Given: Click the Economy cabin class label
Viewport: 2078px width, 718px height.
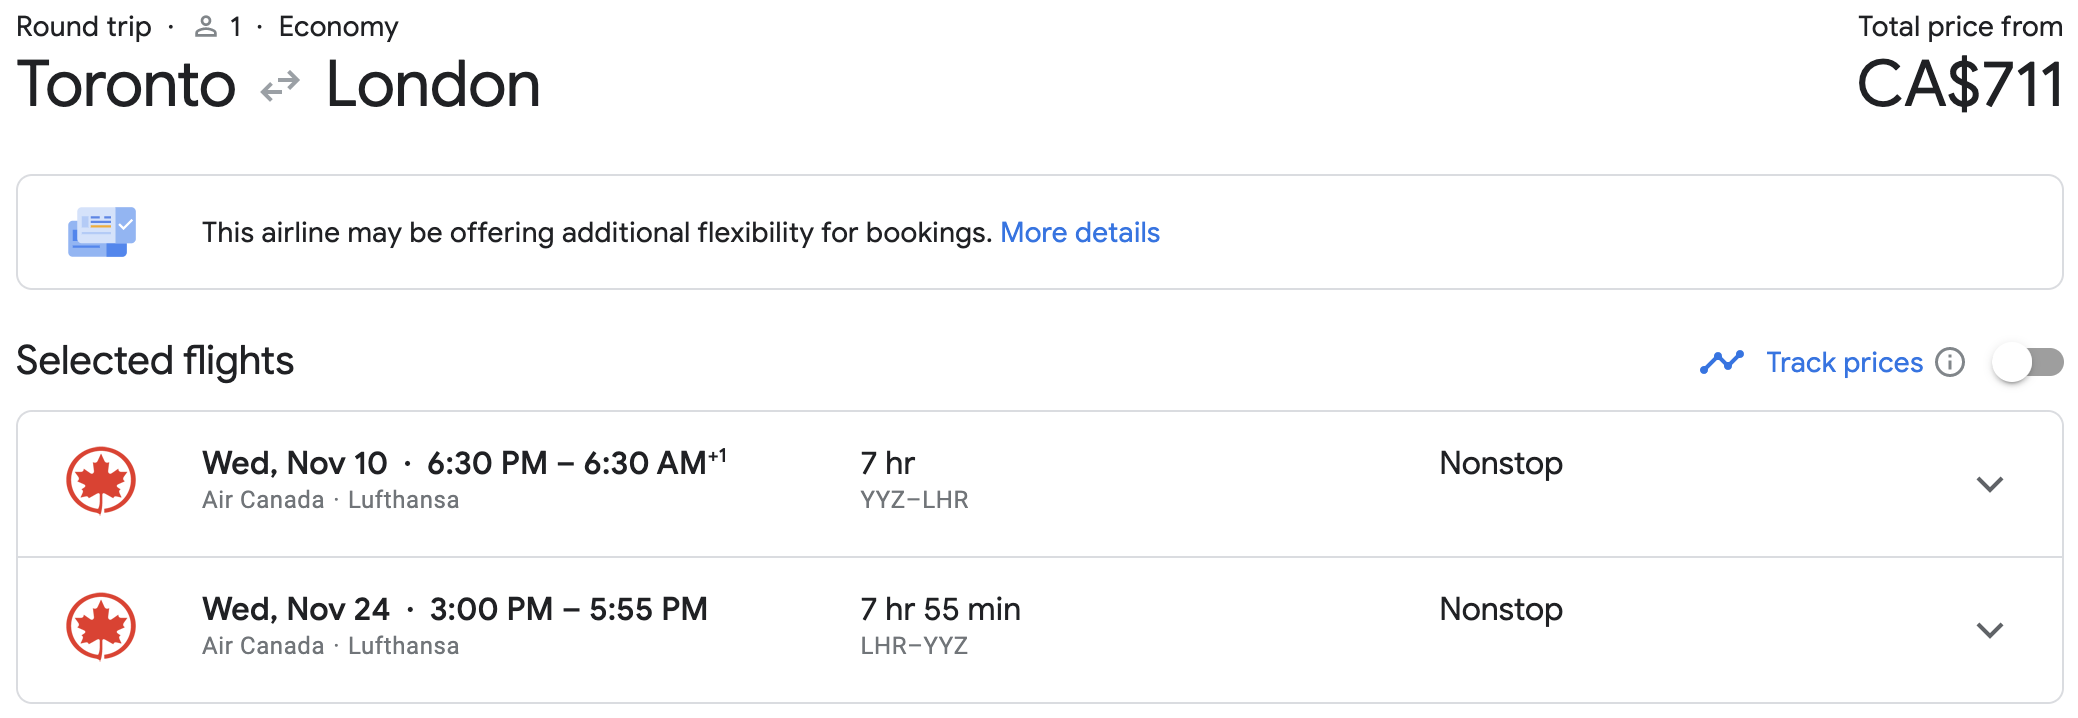Looking at the screenshot, I should pyautogui.click(x=338, y=27).
